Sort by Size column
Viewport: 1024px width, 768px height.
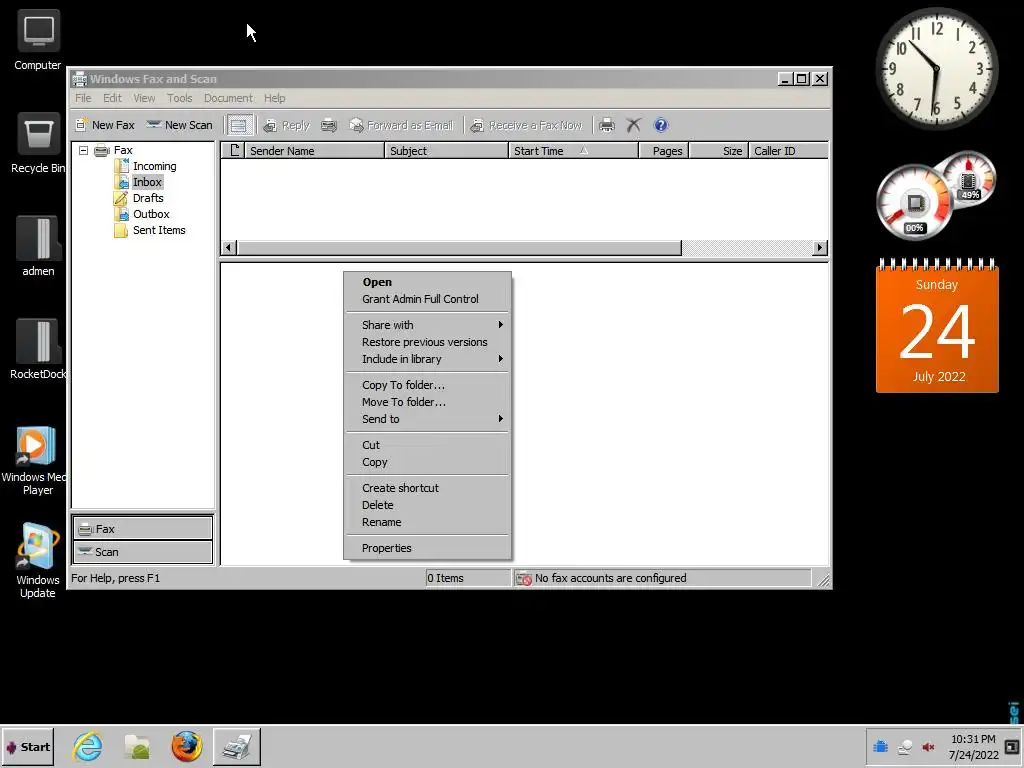click(718, 151)
